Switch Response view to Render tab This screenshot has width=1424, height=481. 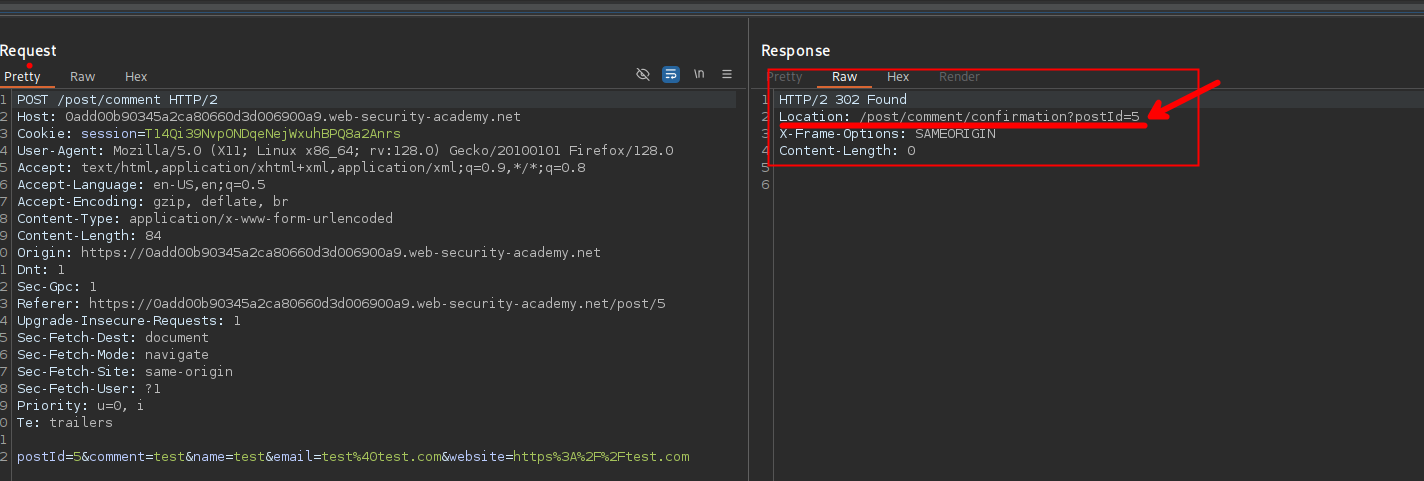point(959,77)
